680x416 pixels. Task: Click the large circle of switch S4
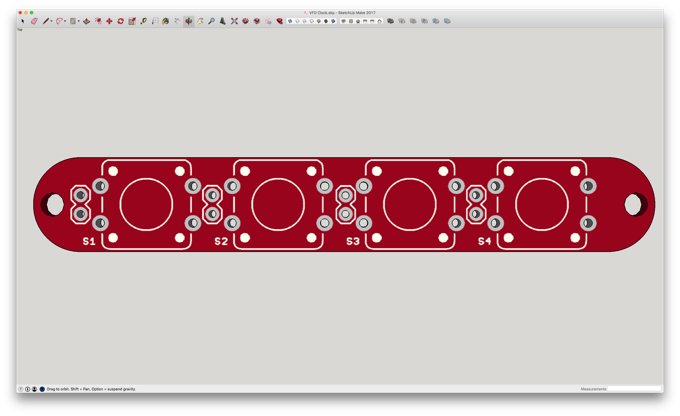click(x=542, y=204)
